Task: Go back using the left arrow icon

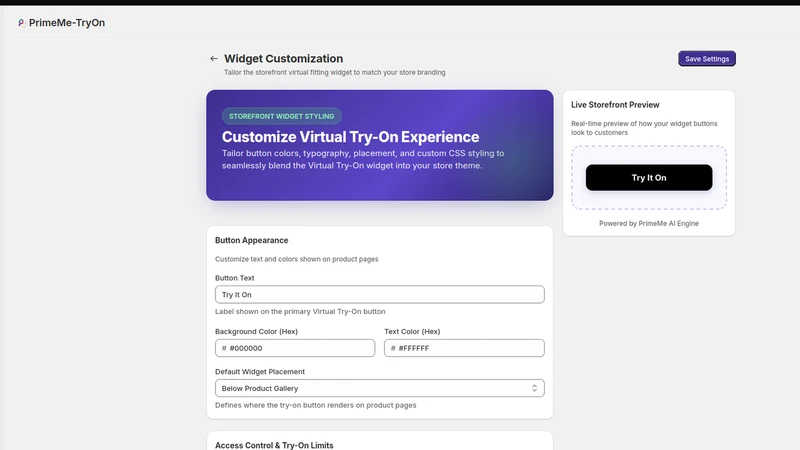Action: click(214, 59)
